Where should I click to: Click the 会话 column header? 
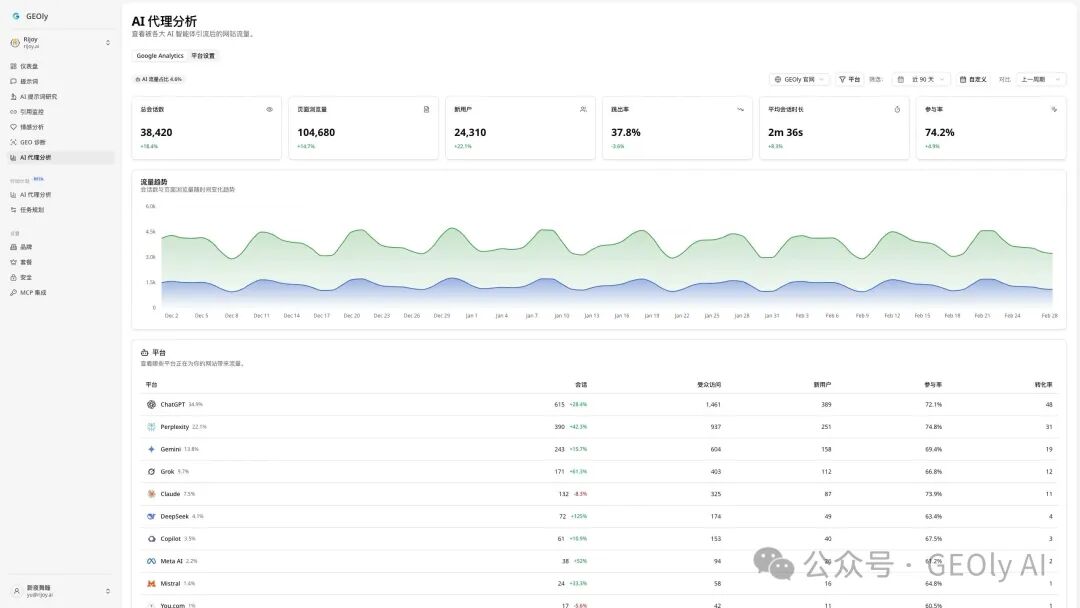tap(581, 385)
